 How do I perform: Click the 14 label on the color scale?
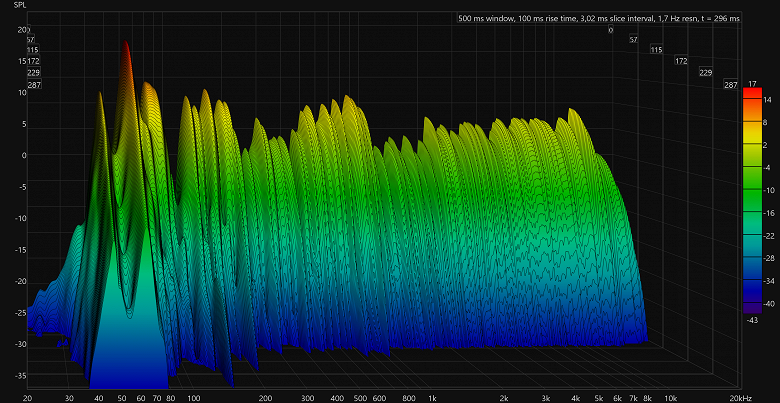(768, 100)
